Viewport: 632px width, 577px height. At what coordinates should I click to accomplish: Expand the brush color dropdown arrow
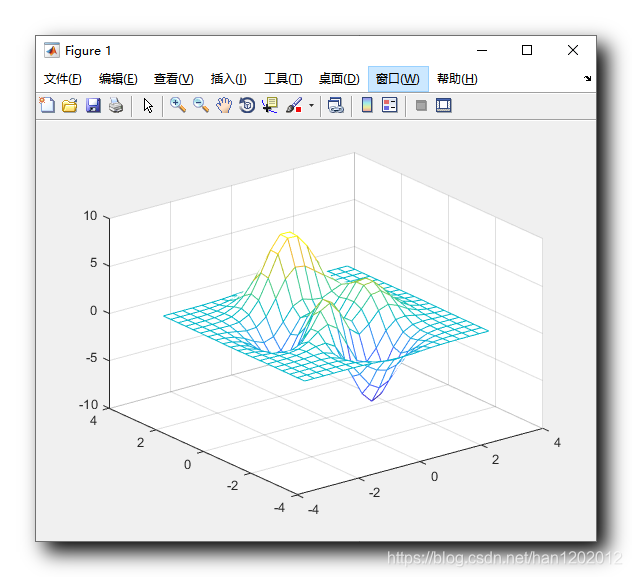click(311, 106)
